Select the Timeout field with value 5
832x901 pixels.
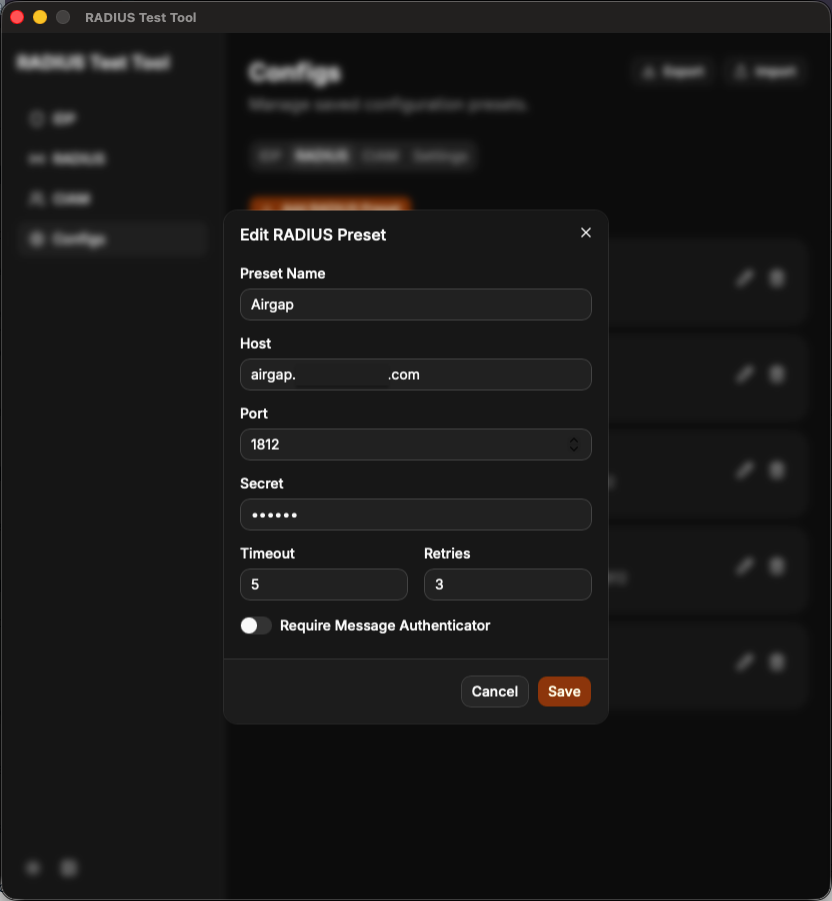(323, 584)
